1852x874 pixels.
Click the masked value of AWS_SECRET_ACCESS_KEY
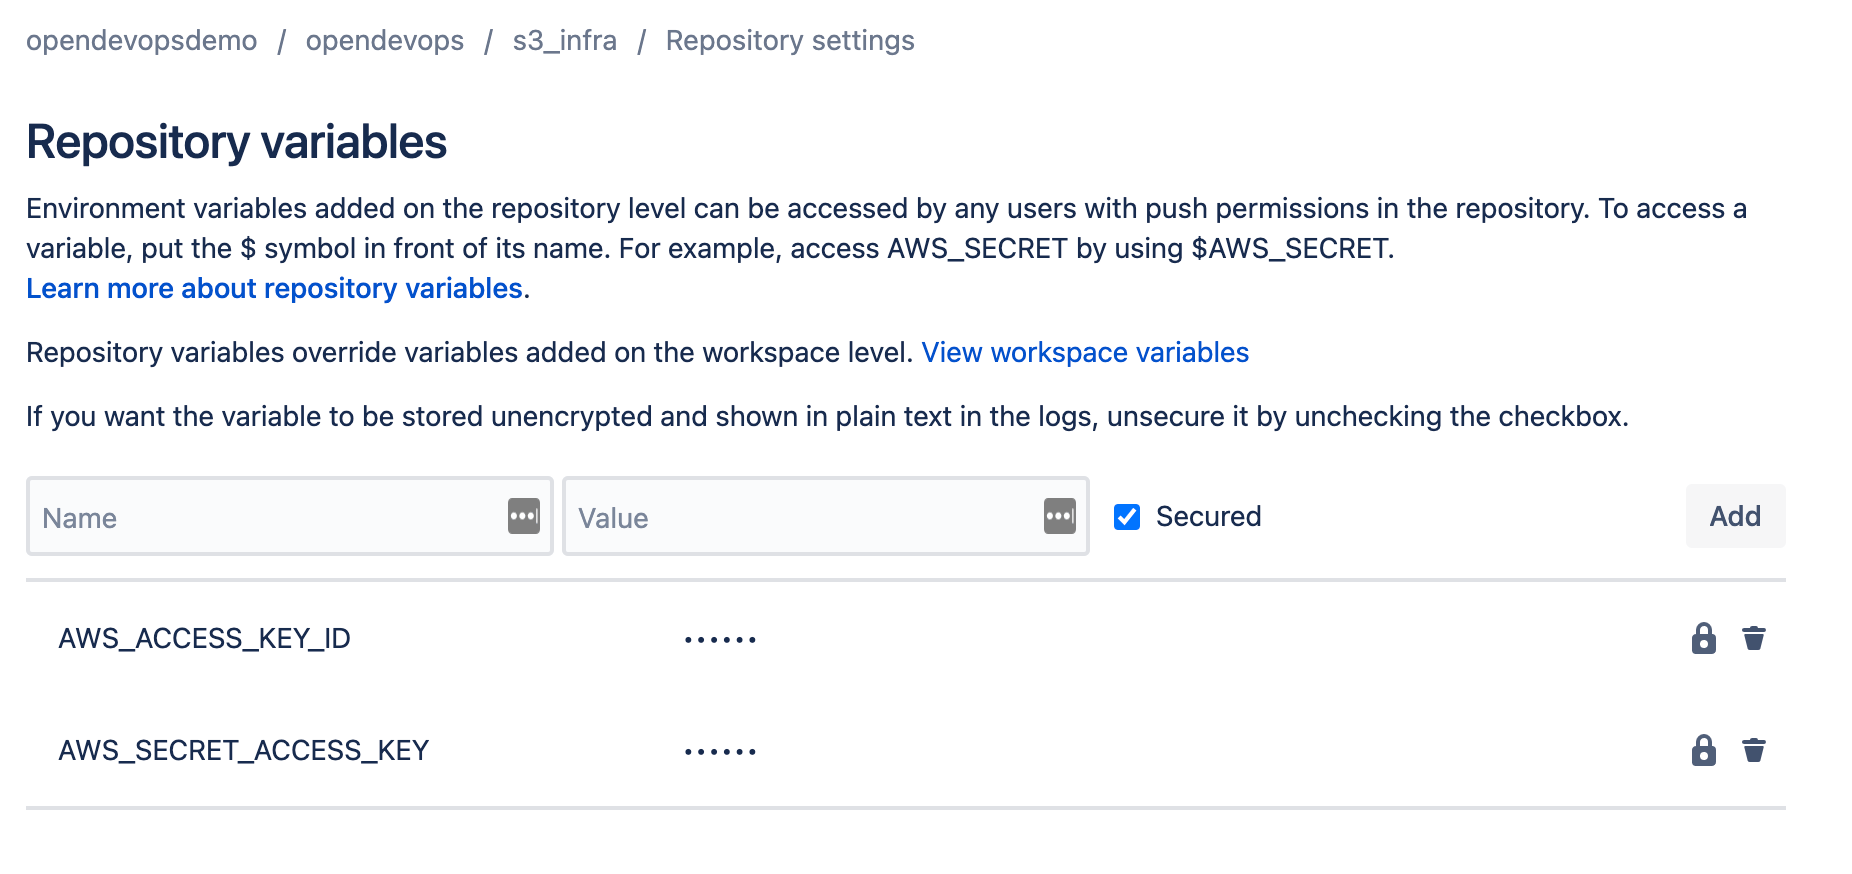coord(719,749)
